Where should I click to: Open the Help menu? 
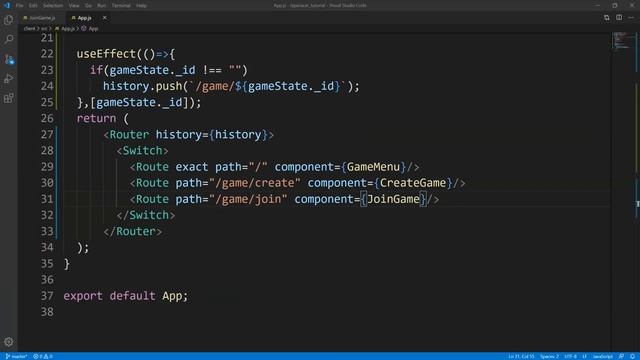pyautogui.click(x=141, y=6)
